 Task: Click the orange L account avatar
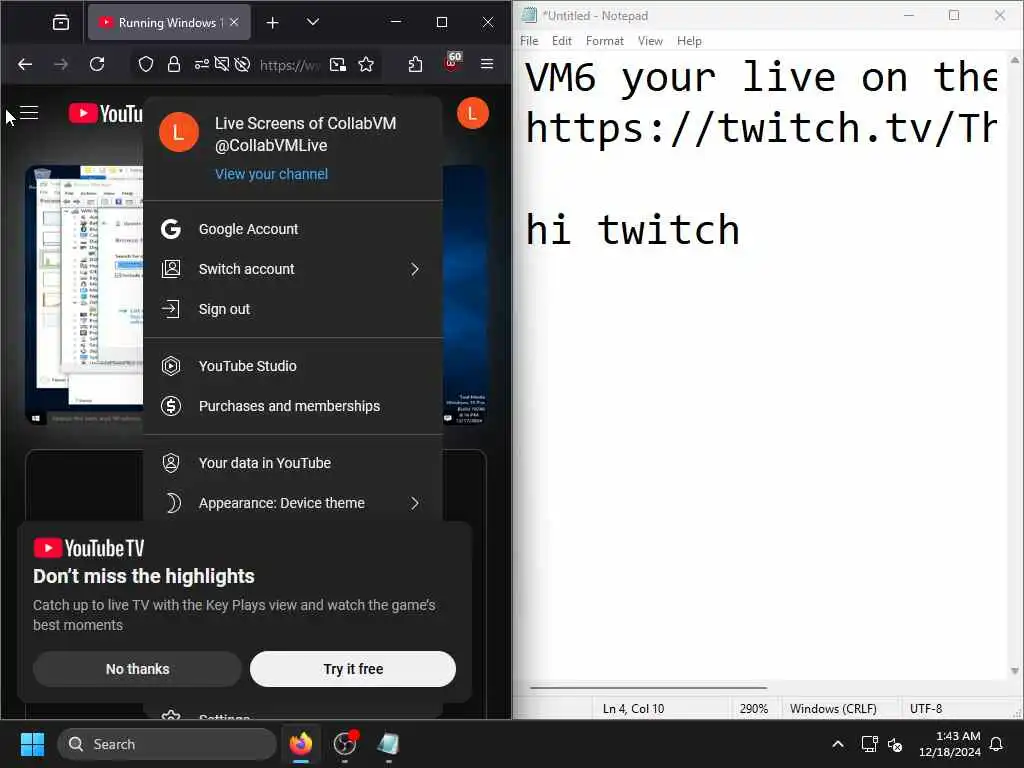click(x=473, y=114)
